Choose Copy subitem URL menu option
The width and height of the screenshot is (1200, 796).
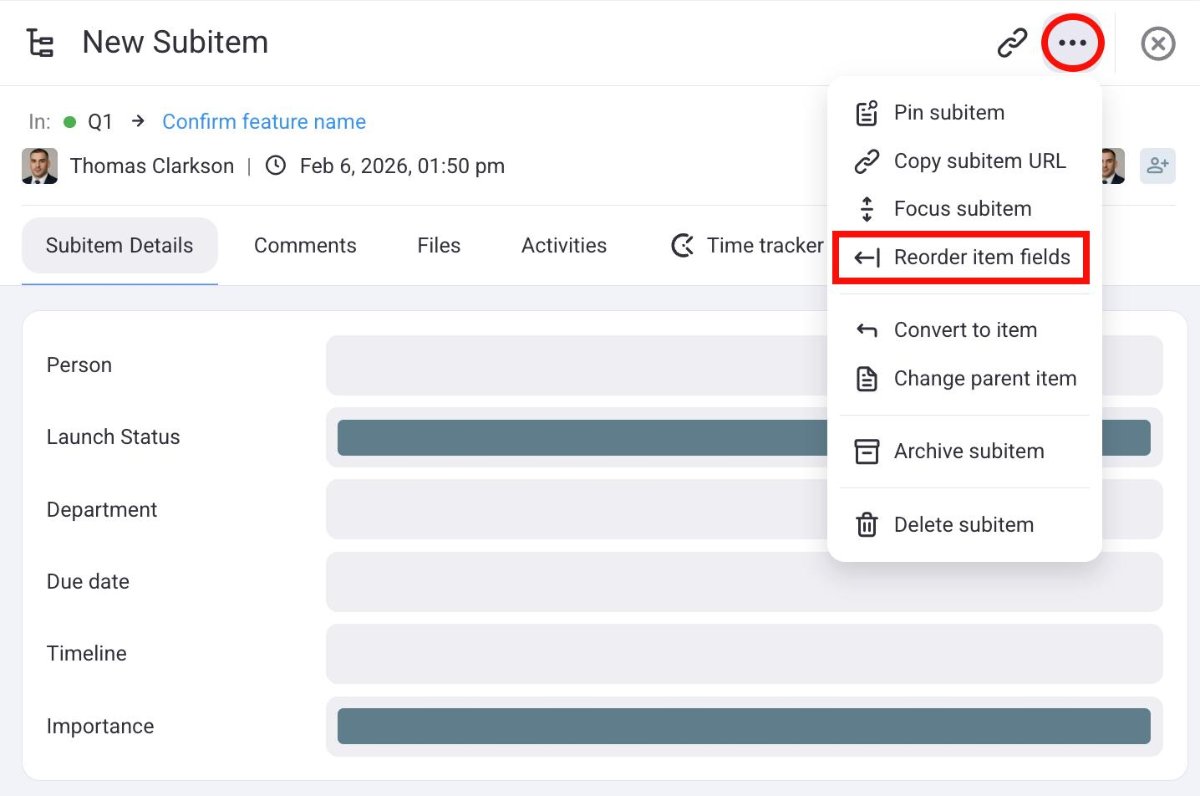click(979, 161)
